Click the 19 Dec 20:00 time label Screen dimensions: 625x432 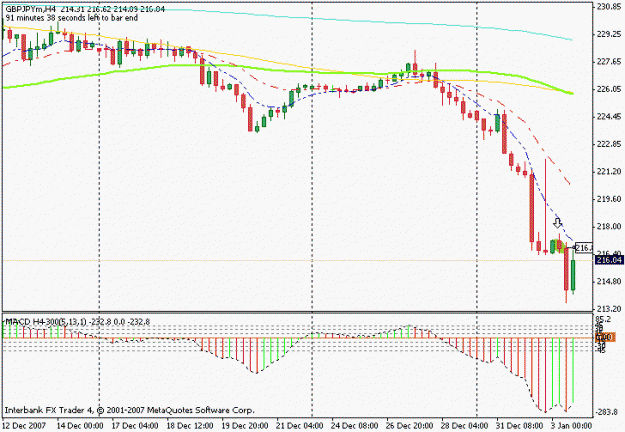click(245, 426)
